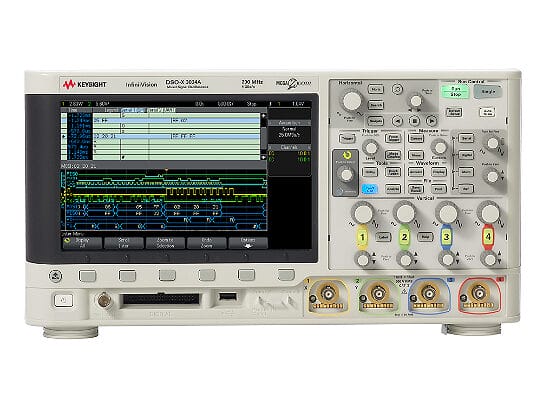Tap the Trigger button
The width and height of the screenshot is (540, 400).
[347, 139]
